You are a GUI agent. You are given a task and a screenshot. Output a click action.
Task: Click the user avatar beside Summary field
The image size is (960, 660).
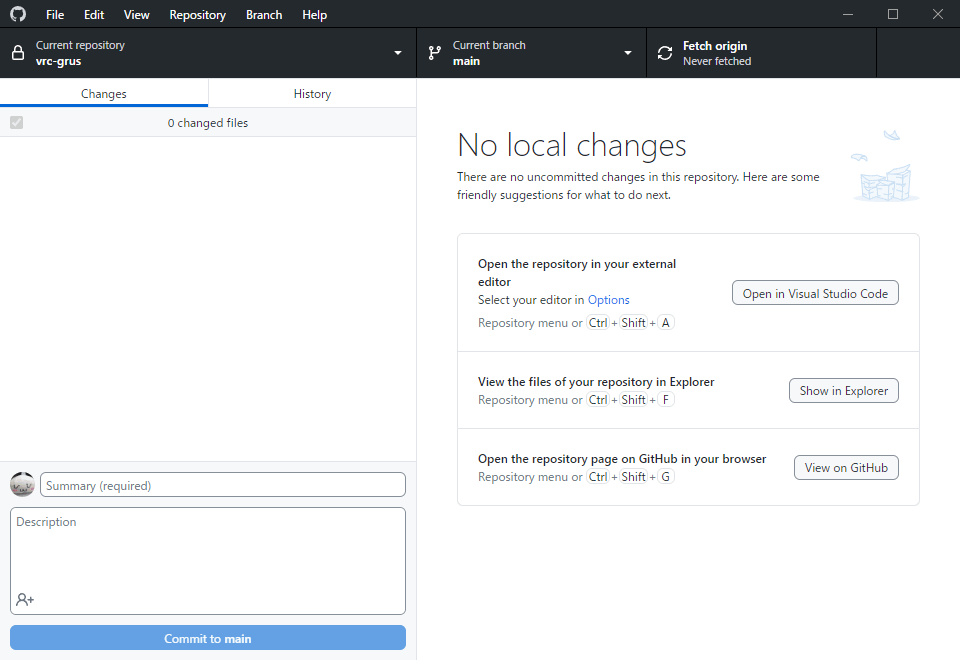23,484
